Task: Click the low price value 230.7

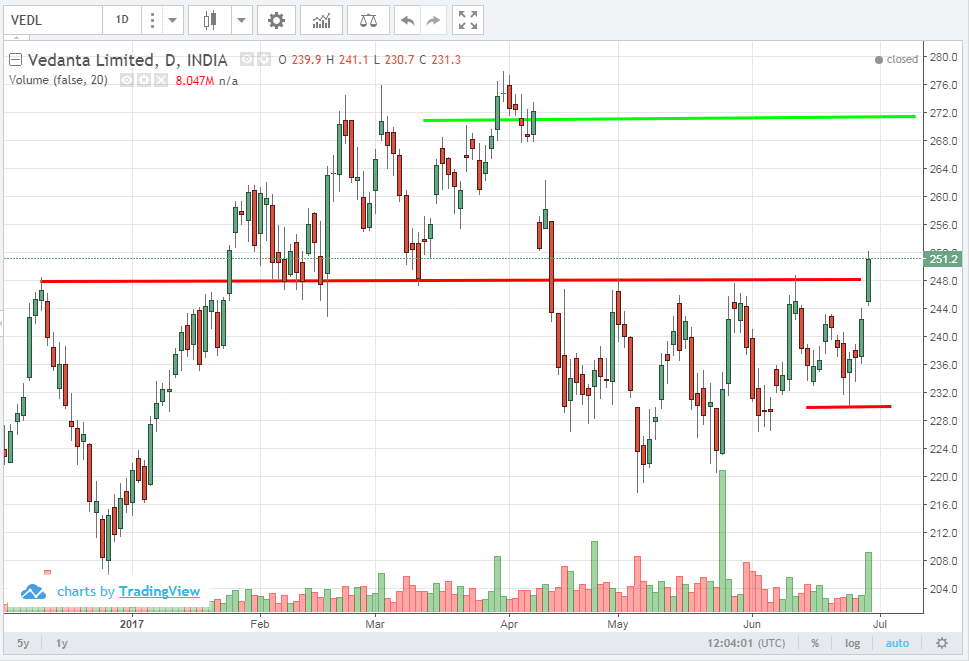Action: click(399, 60)
